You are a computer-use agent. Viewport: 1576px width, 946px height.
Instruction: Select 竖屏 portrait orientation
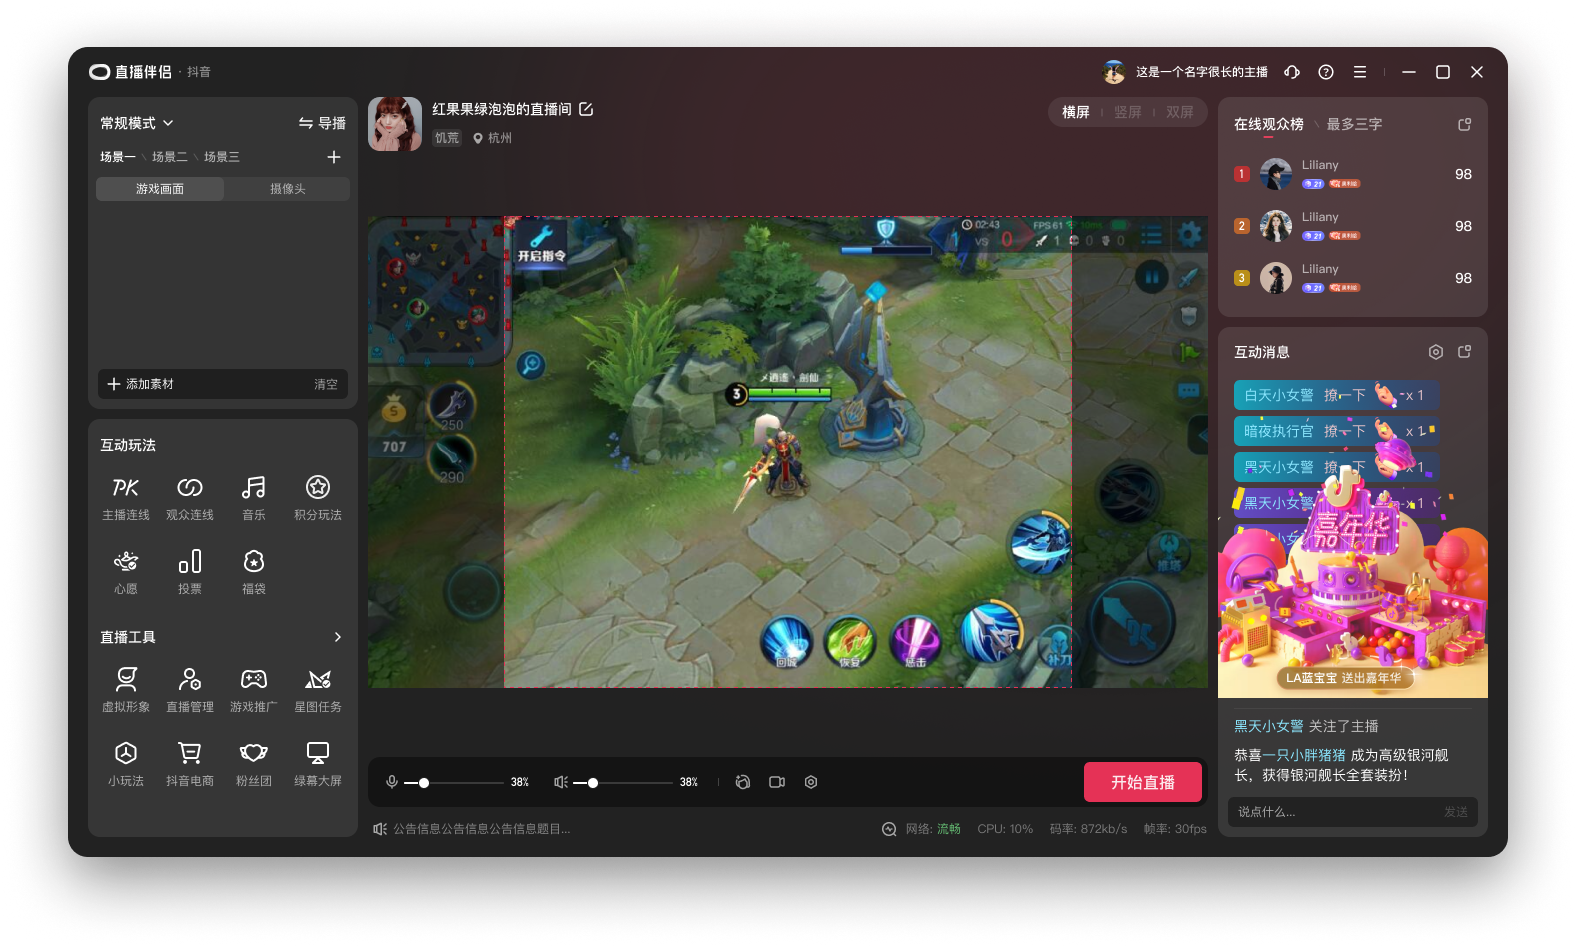click(x=1128, y=112)
